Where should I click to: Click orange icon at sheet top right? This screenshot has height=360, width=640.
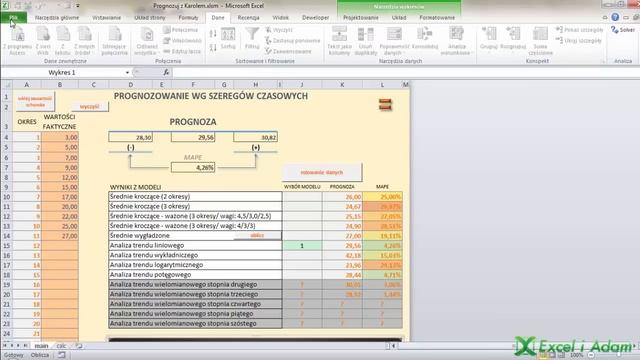point(385,104)
